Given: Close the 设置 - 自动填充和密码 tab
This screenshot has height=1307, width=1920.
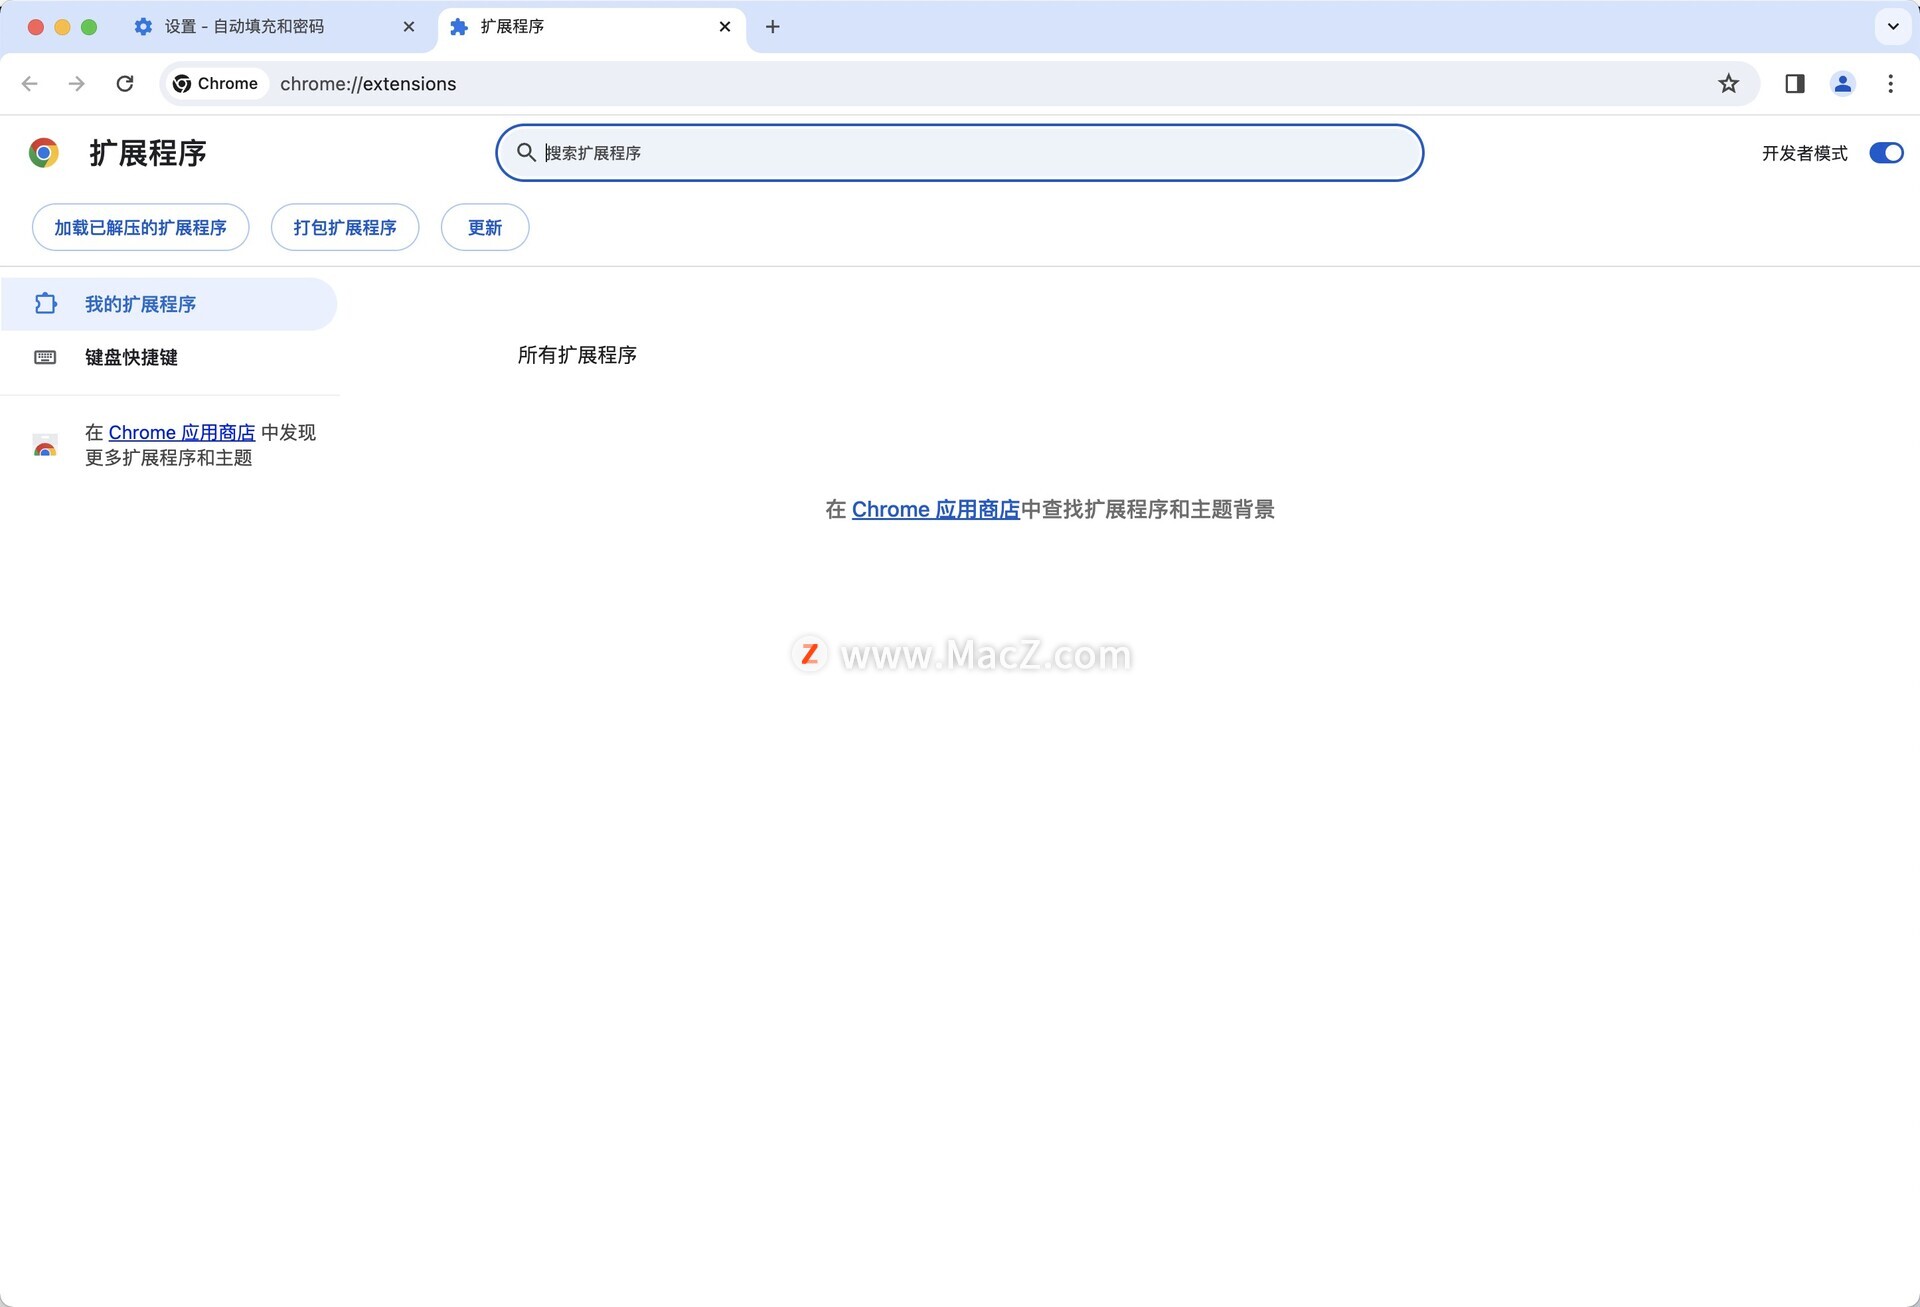Looking at the screenshot, I should coord(409,27).
